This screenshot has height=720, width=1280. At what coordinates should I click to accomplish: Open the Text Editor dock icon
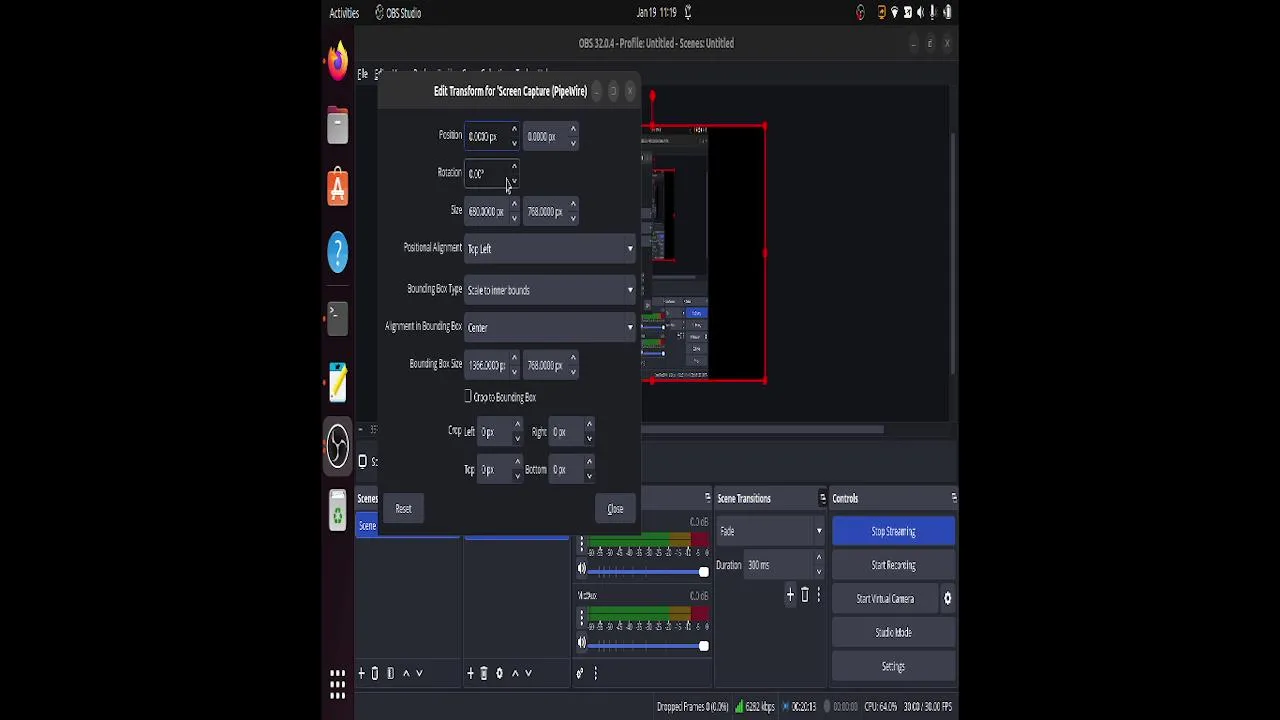coord(338,381)
